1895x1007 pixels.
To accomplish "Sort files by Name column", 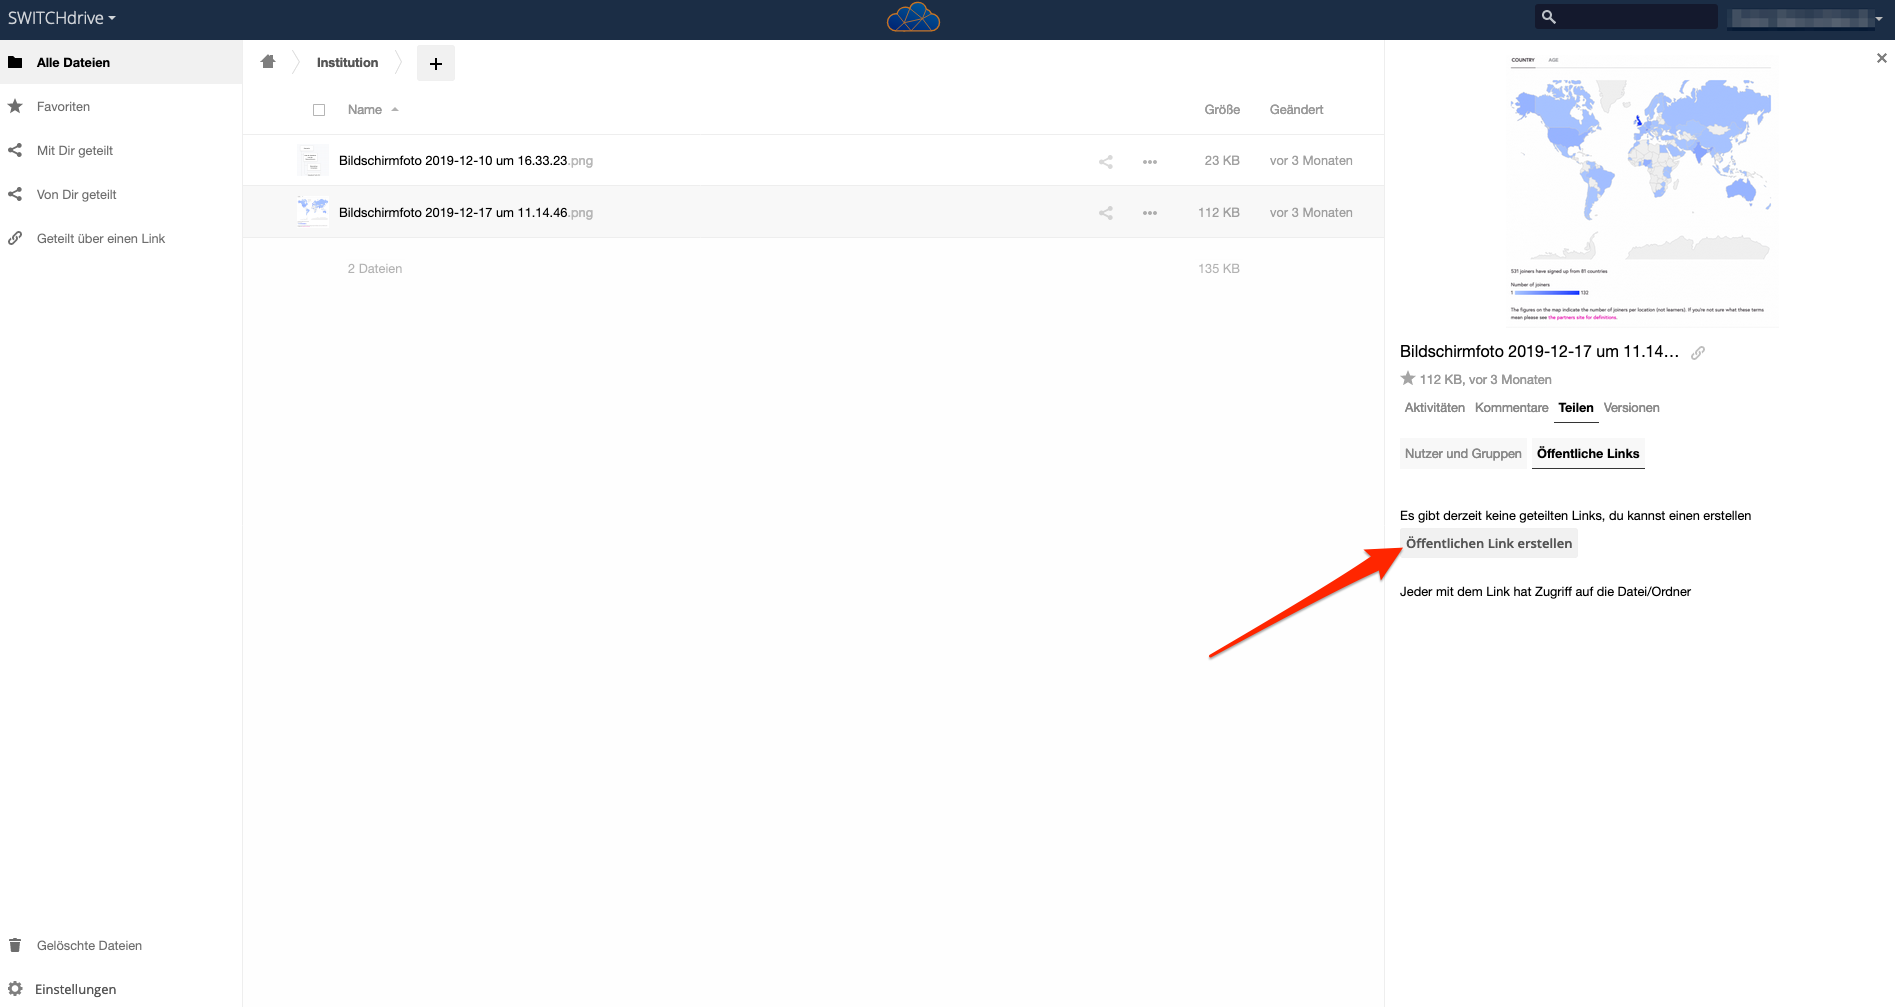I will click(x=365, y=110).
